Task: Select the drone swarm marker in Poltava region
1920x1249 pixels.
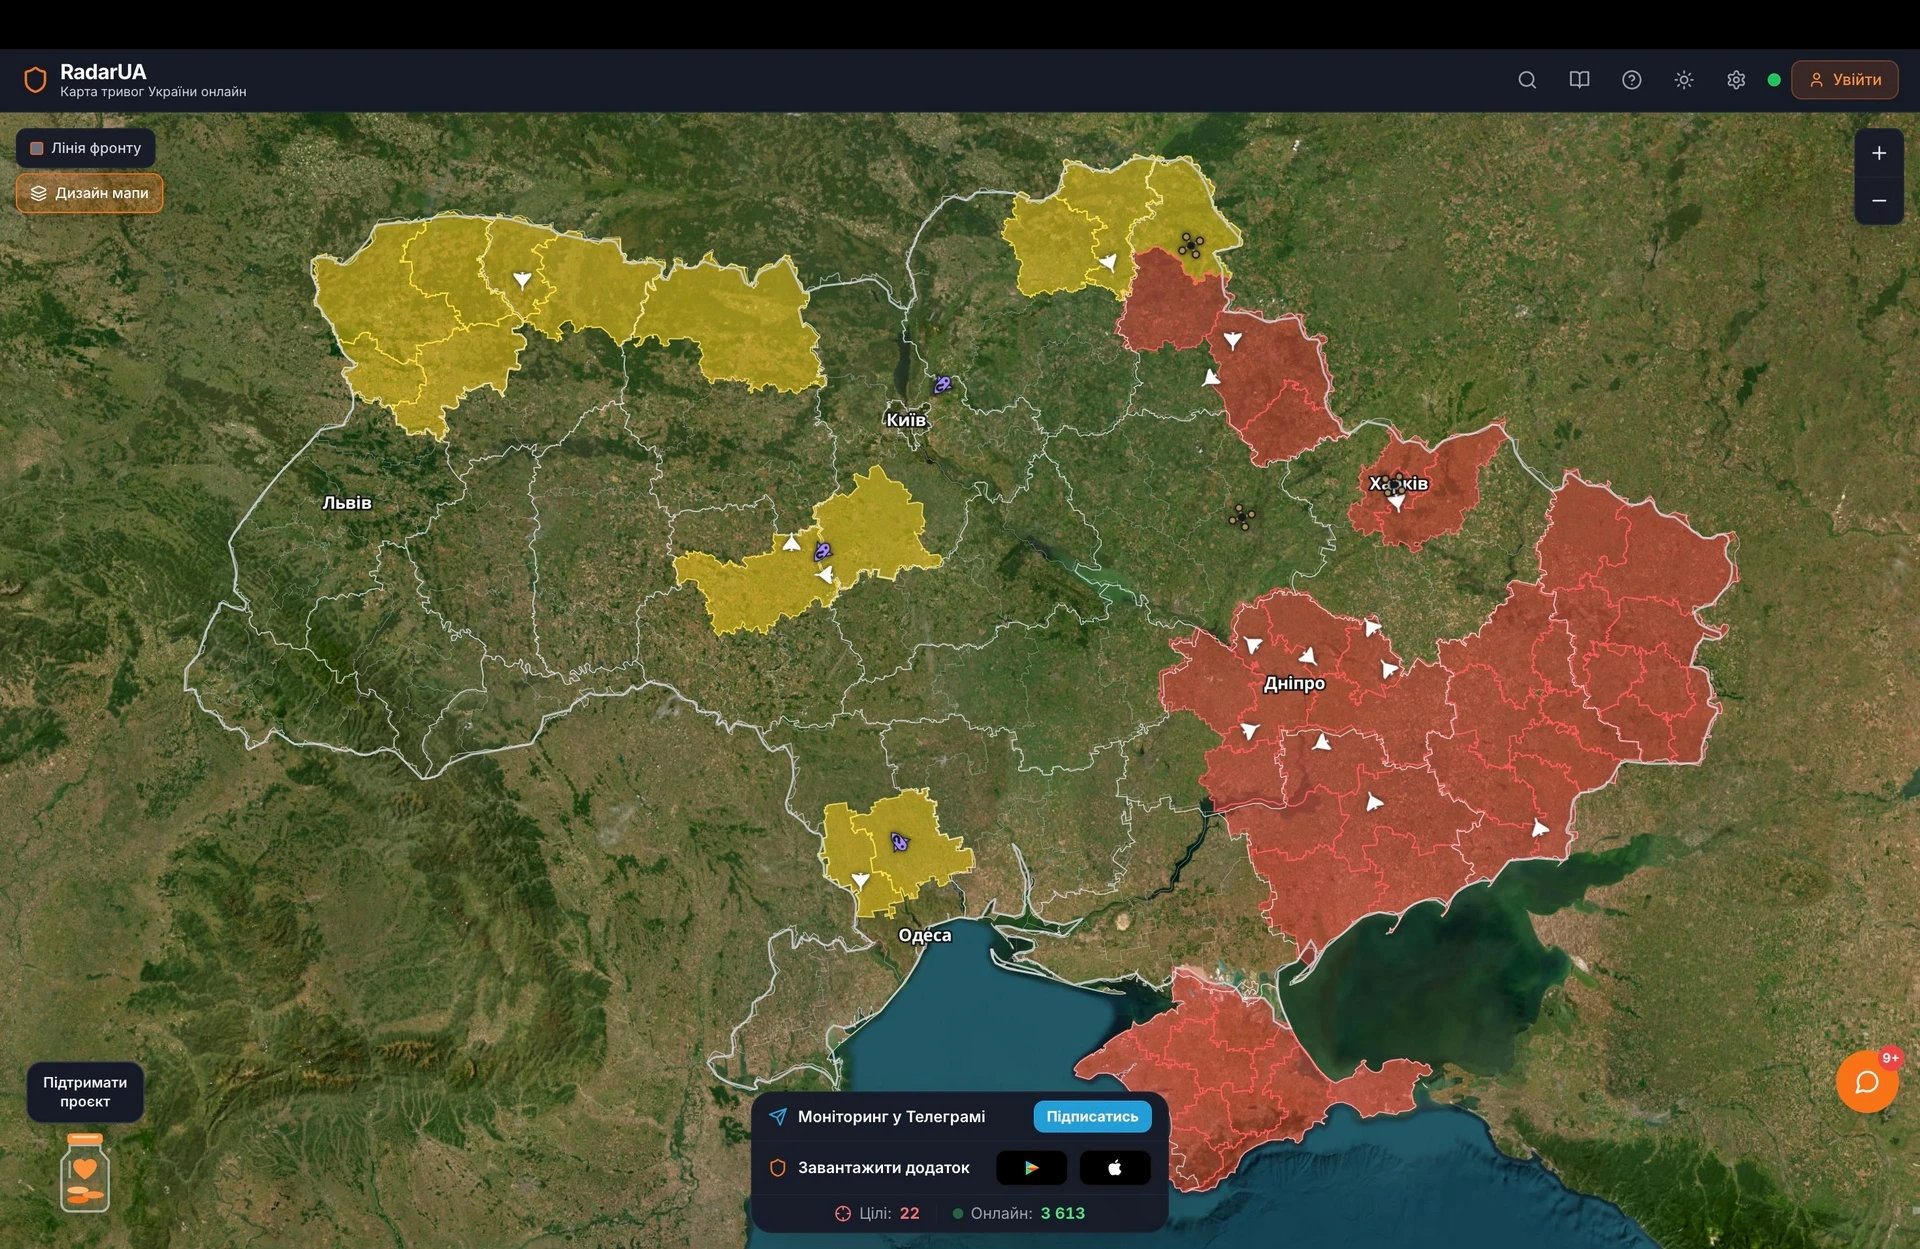Action: coord(1242,516)
